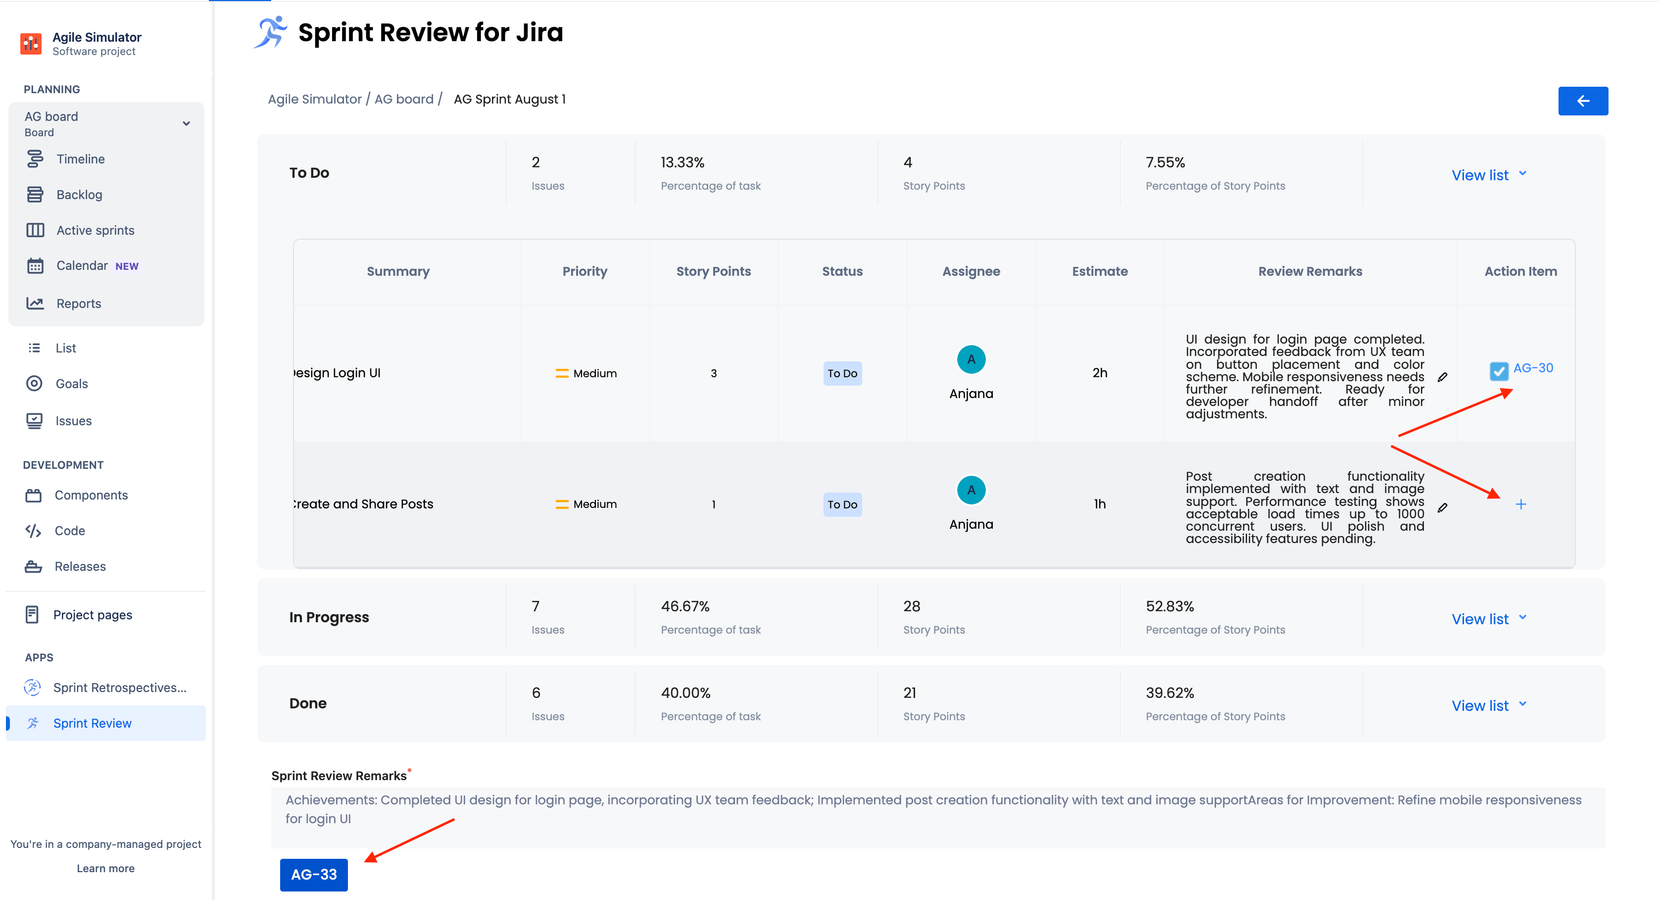Toggle the AG-30 action item checkbox
Screen dimensions: 1659x900
[x=1498, y=371]
